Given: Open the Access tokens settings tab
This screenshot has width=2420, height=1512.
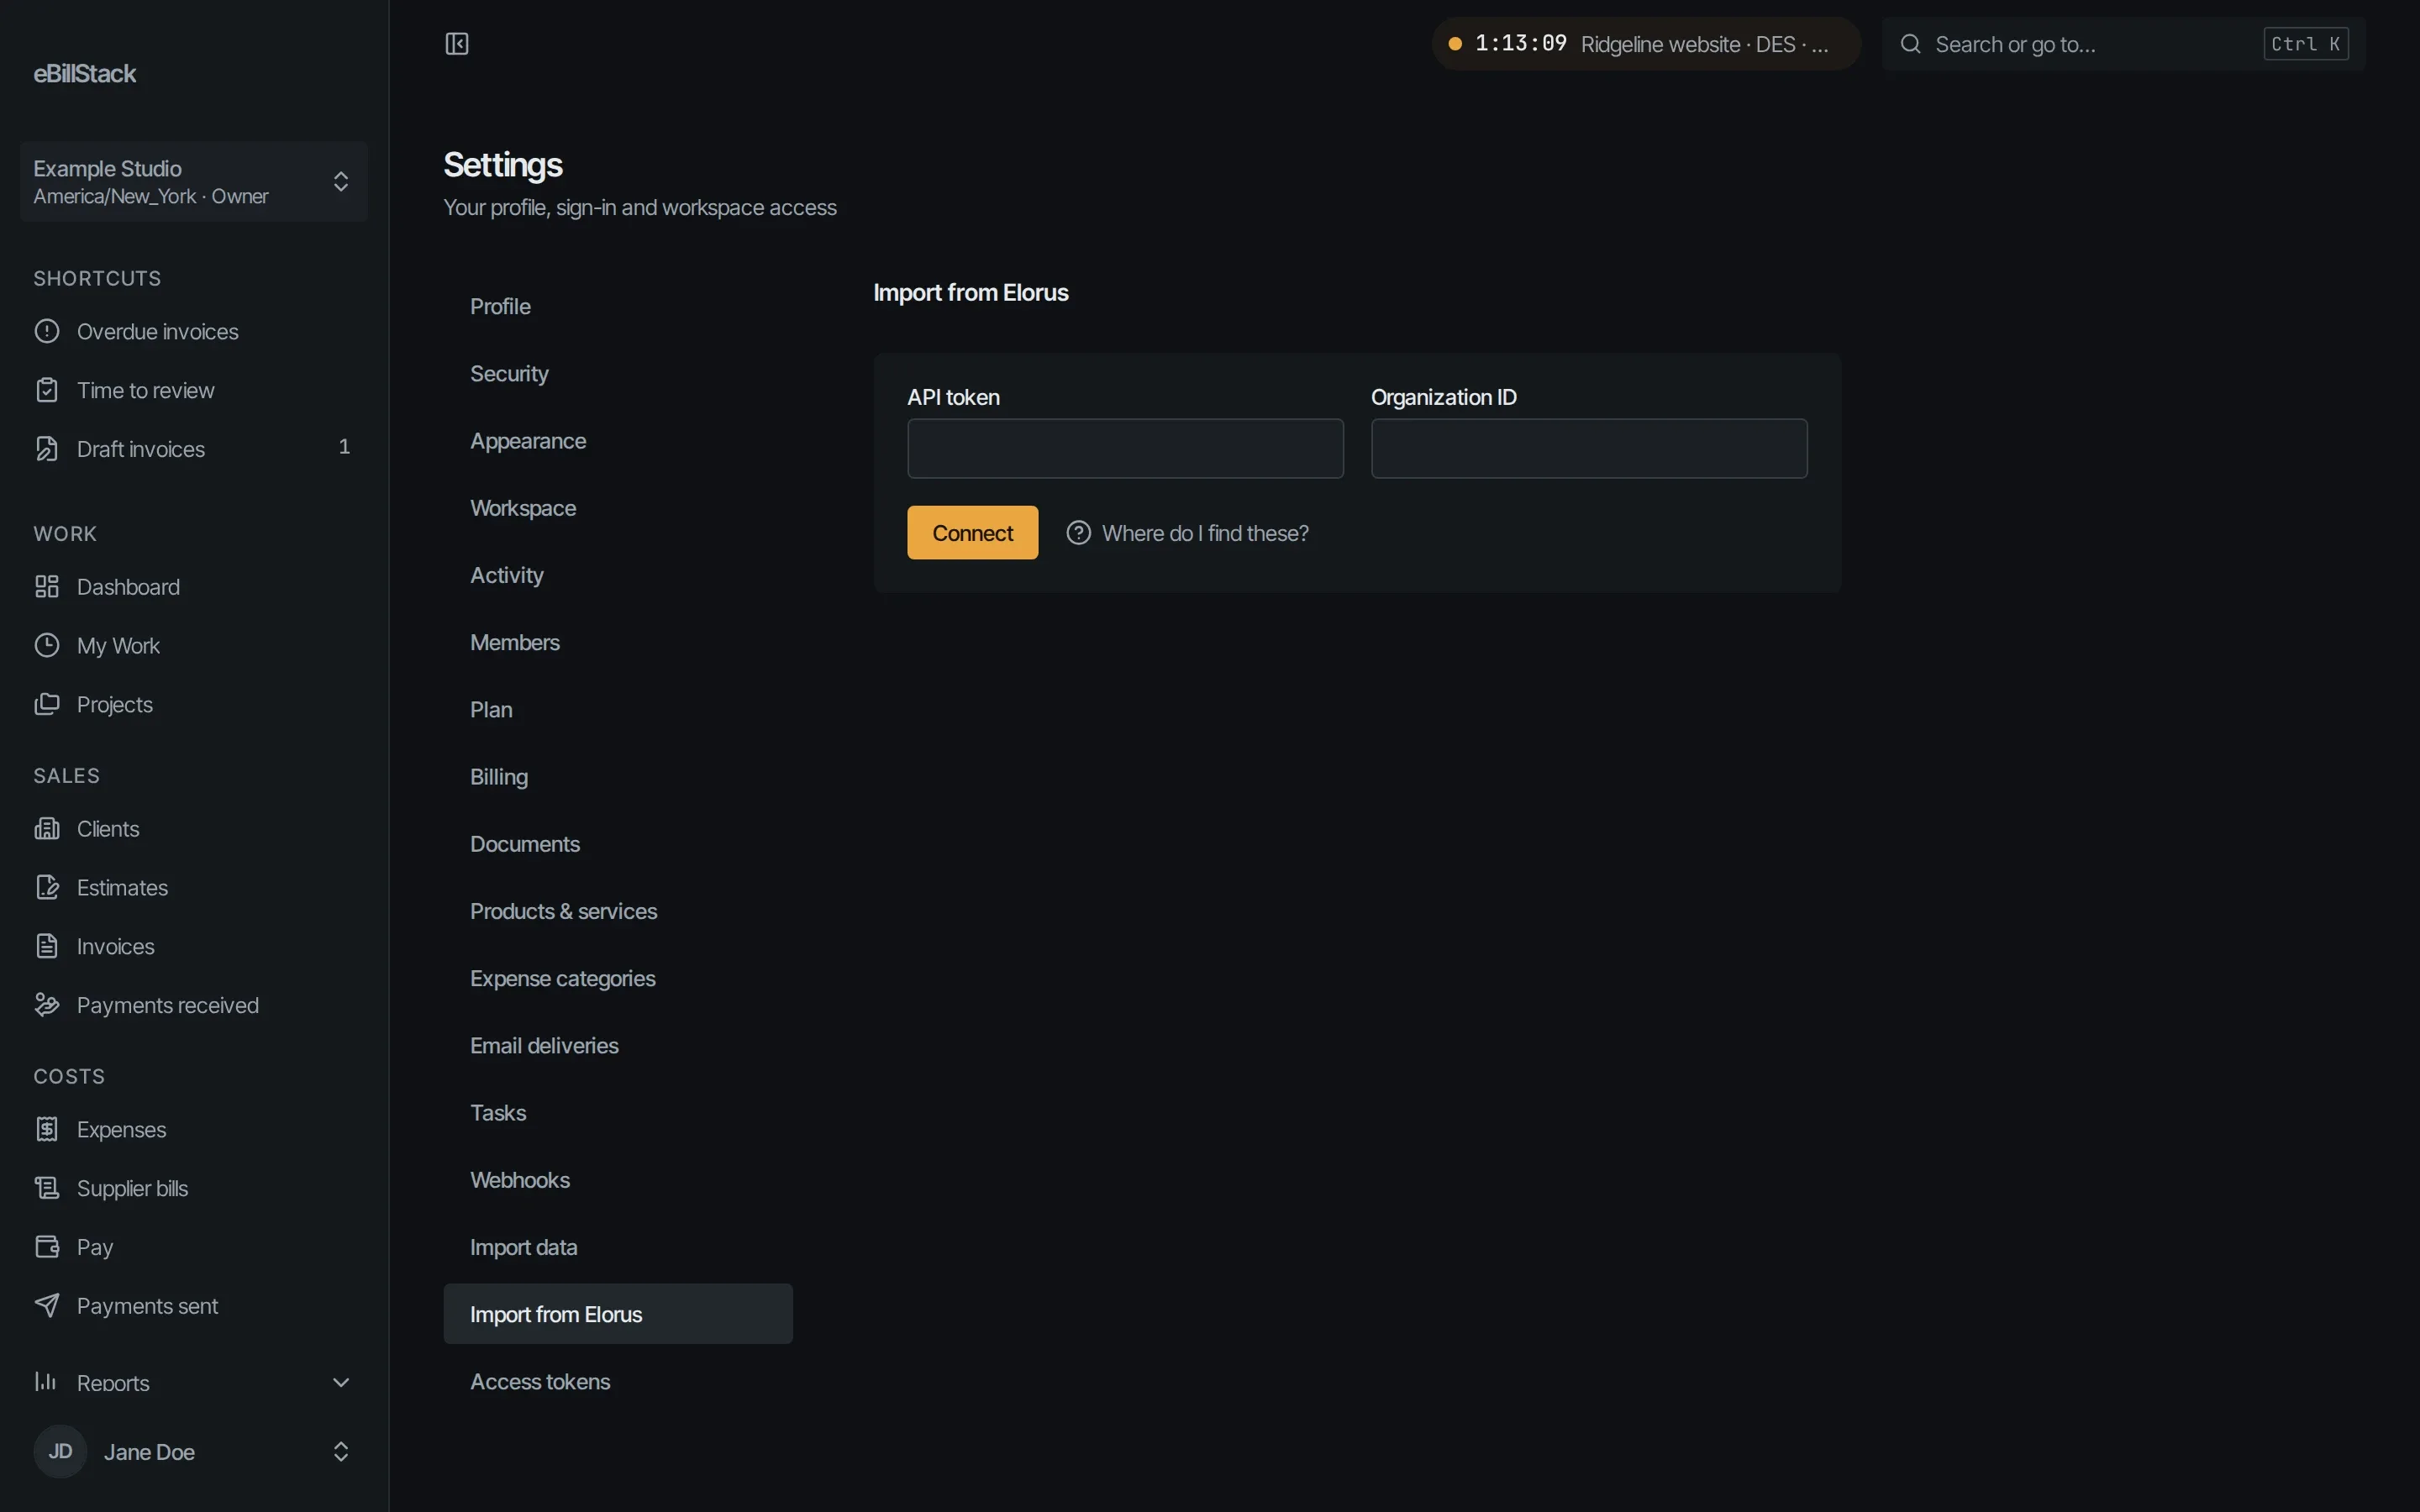Looking at the screenshot, I should tap(618, 1381).
